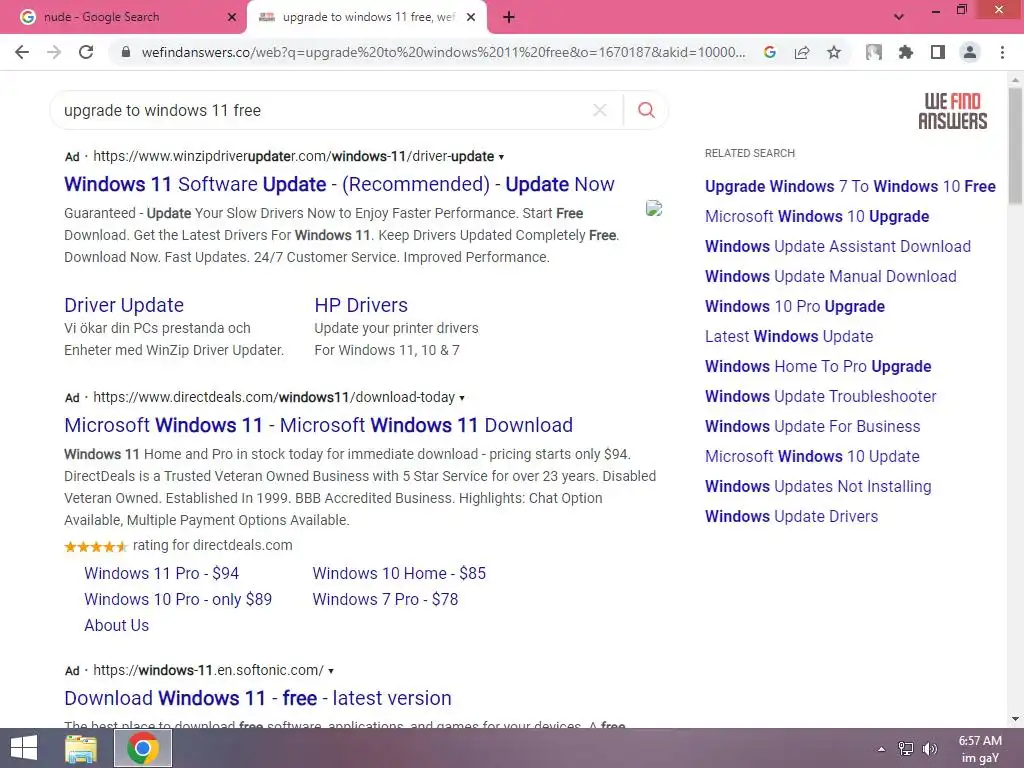Open 'Windows 7 Pro - $78' link

pyautogui.click(x=385, y=600)
